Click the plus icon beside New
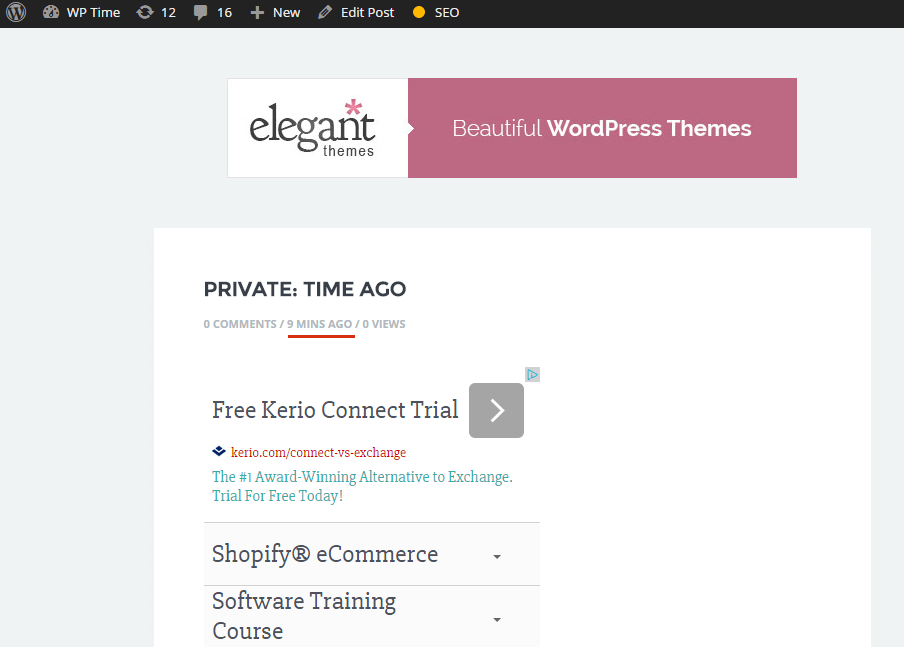The width and height of the screenshot is (904, 647). 257,13
